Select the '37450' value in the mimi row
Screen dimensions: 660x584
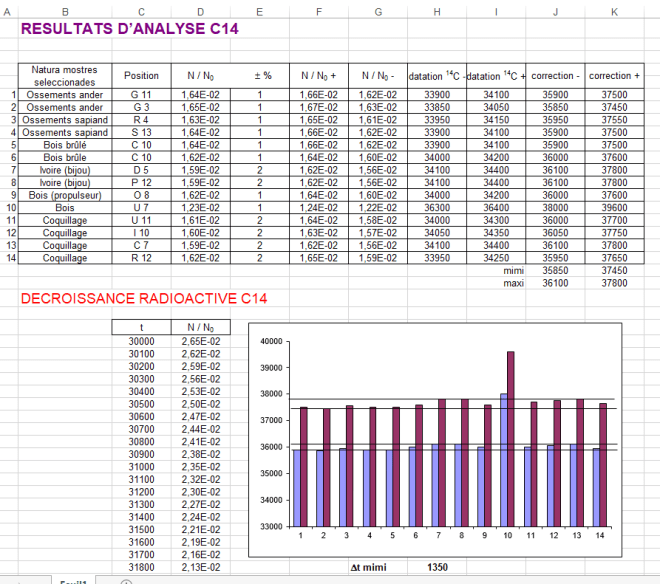pos(614,270)
